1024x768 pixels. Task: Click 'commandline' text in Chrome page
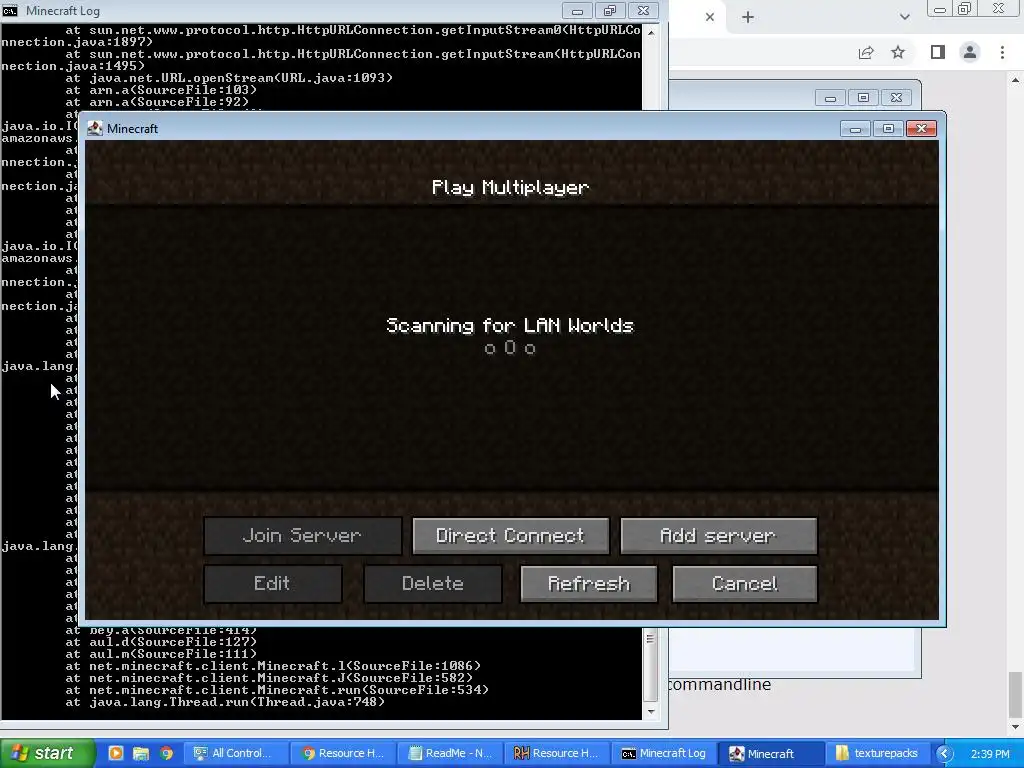(719, 684)
